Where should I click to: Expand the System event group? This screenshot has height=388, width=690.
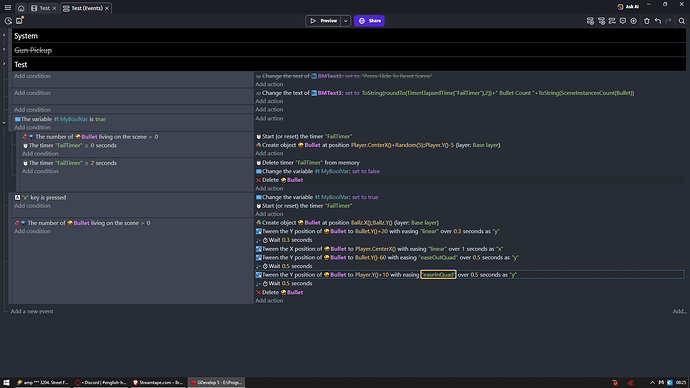pos(4,35)
